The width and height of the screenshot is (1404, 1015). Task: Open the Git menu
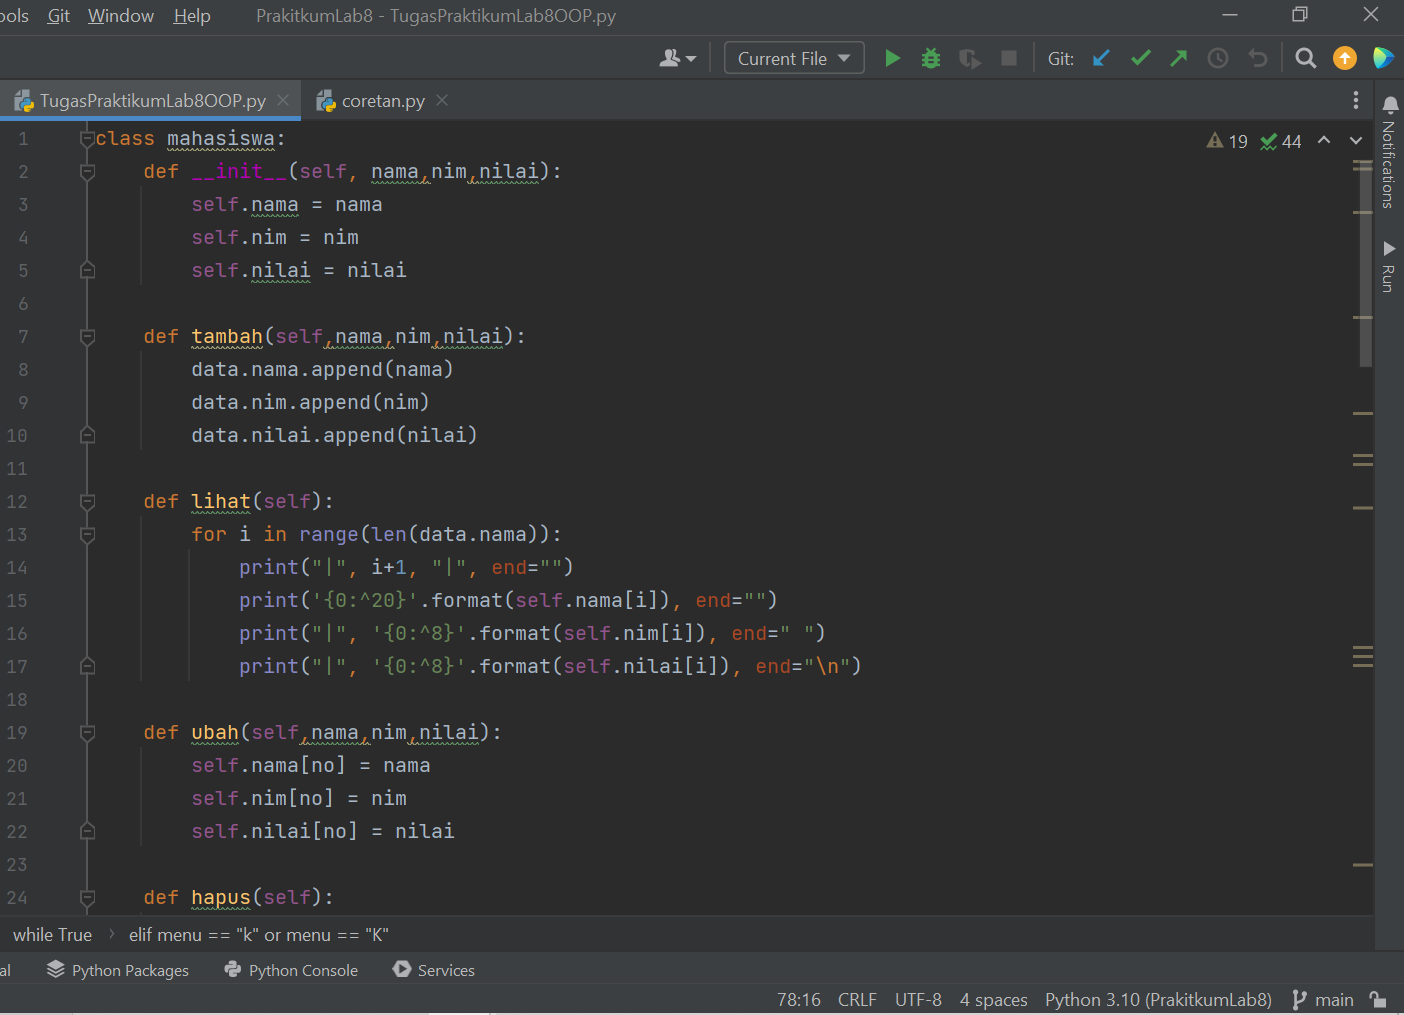click(x=59, y=16)
